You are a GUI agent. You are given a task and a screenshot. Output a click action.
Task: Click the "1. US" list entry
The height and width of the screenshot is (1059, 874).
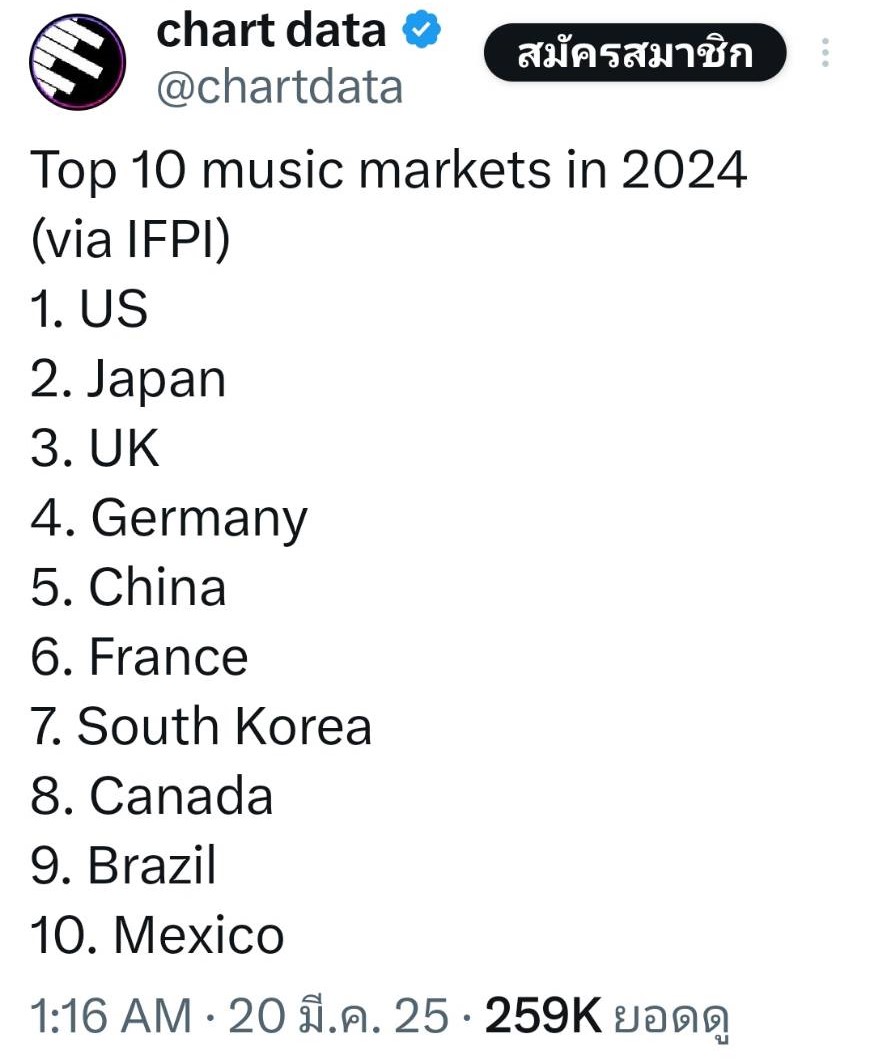pyautogui.click(x=89, y=309)
